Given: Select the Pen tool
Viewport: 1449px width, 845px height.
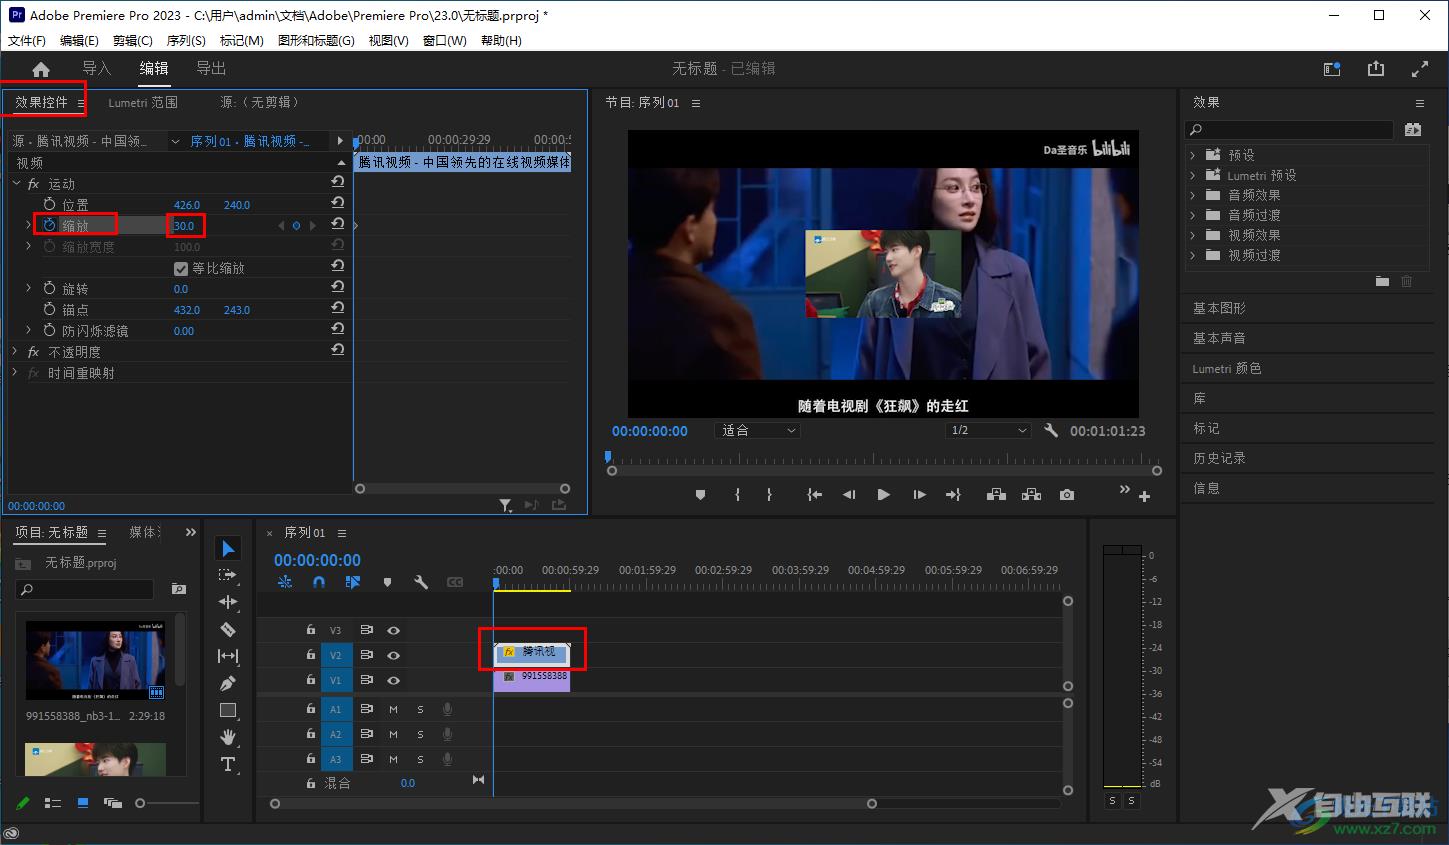Looking at the screenshot, I should (x=228, y=683).
